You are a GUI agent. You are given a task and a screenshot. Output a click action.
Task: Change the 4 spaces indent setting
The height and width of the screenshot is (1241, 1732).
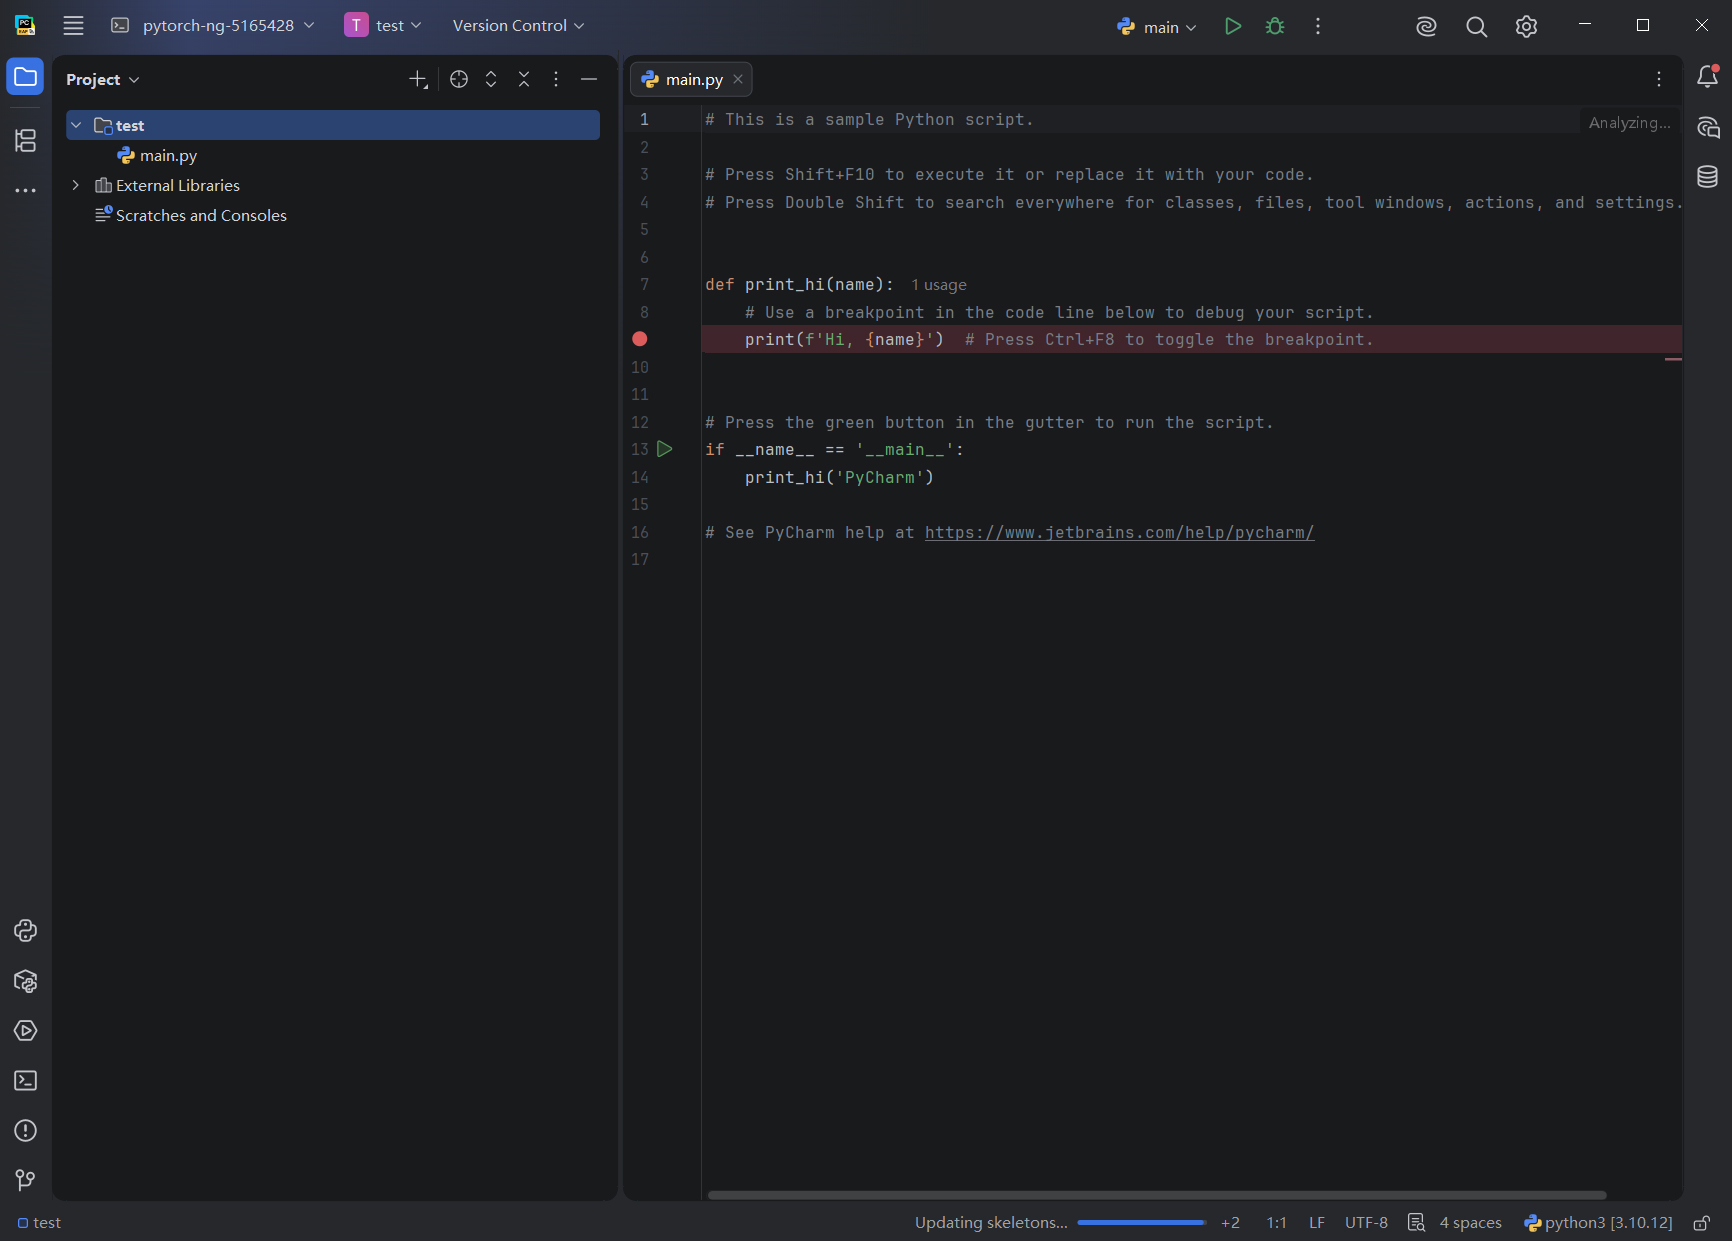1470,1223
